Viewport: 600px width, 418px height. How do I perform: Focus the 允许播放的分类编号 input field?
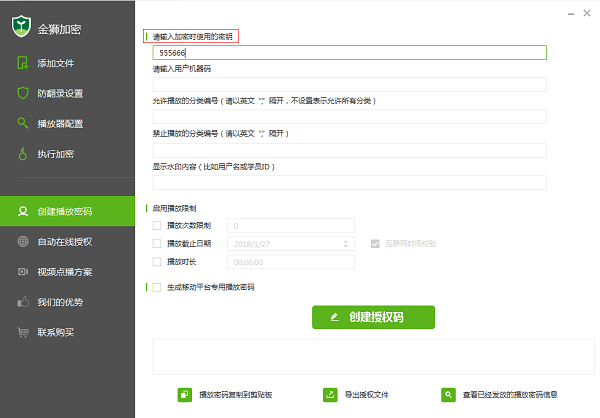click(349, 117)
